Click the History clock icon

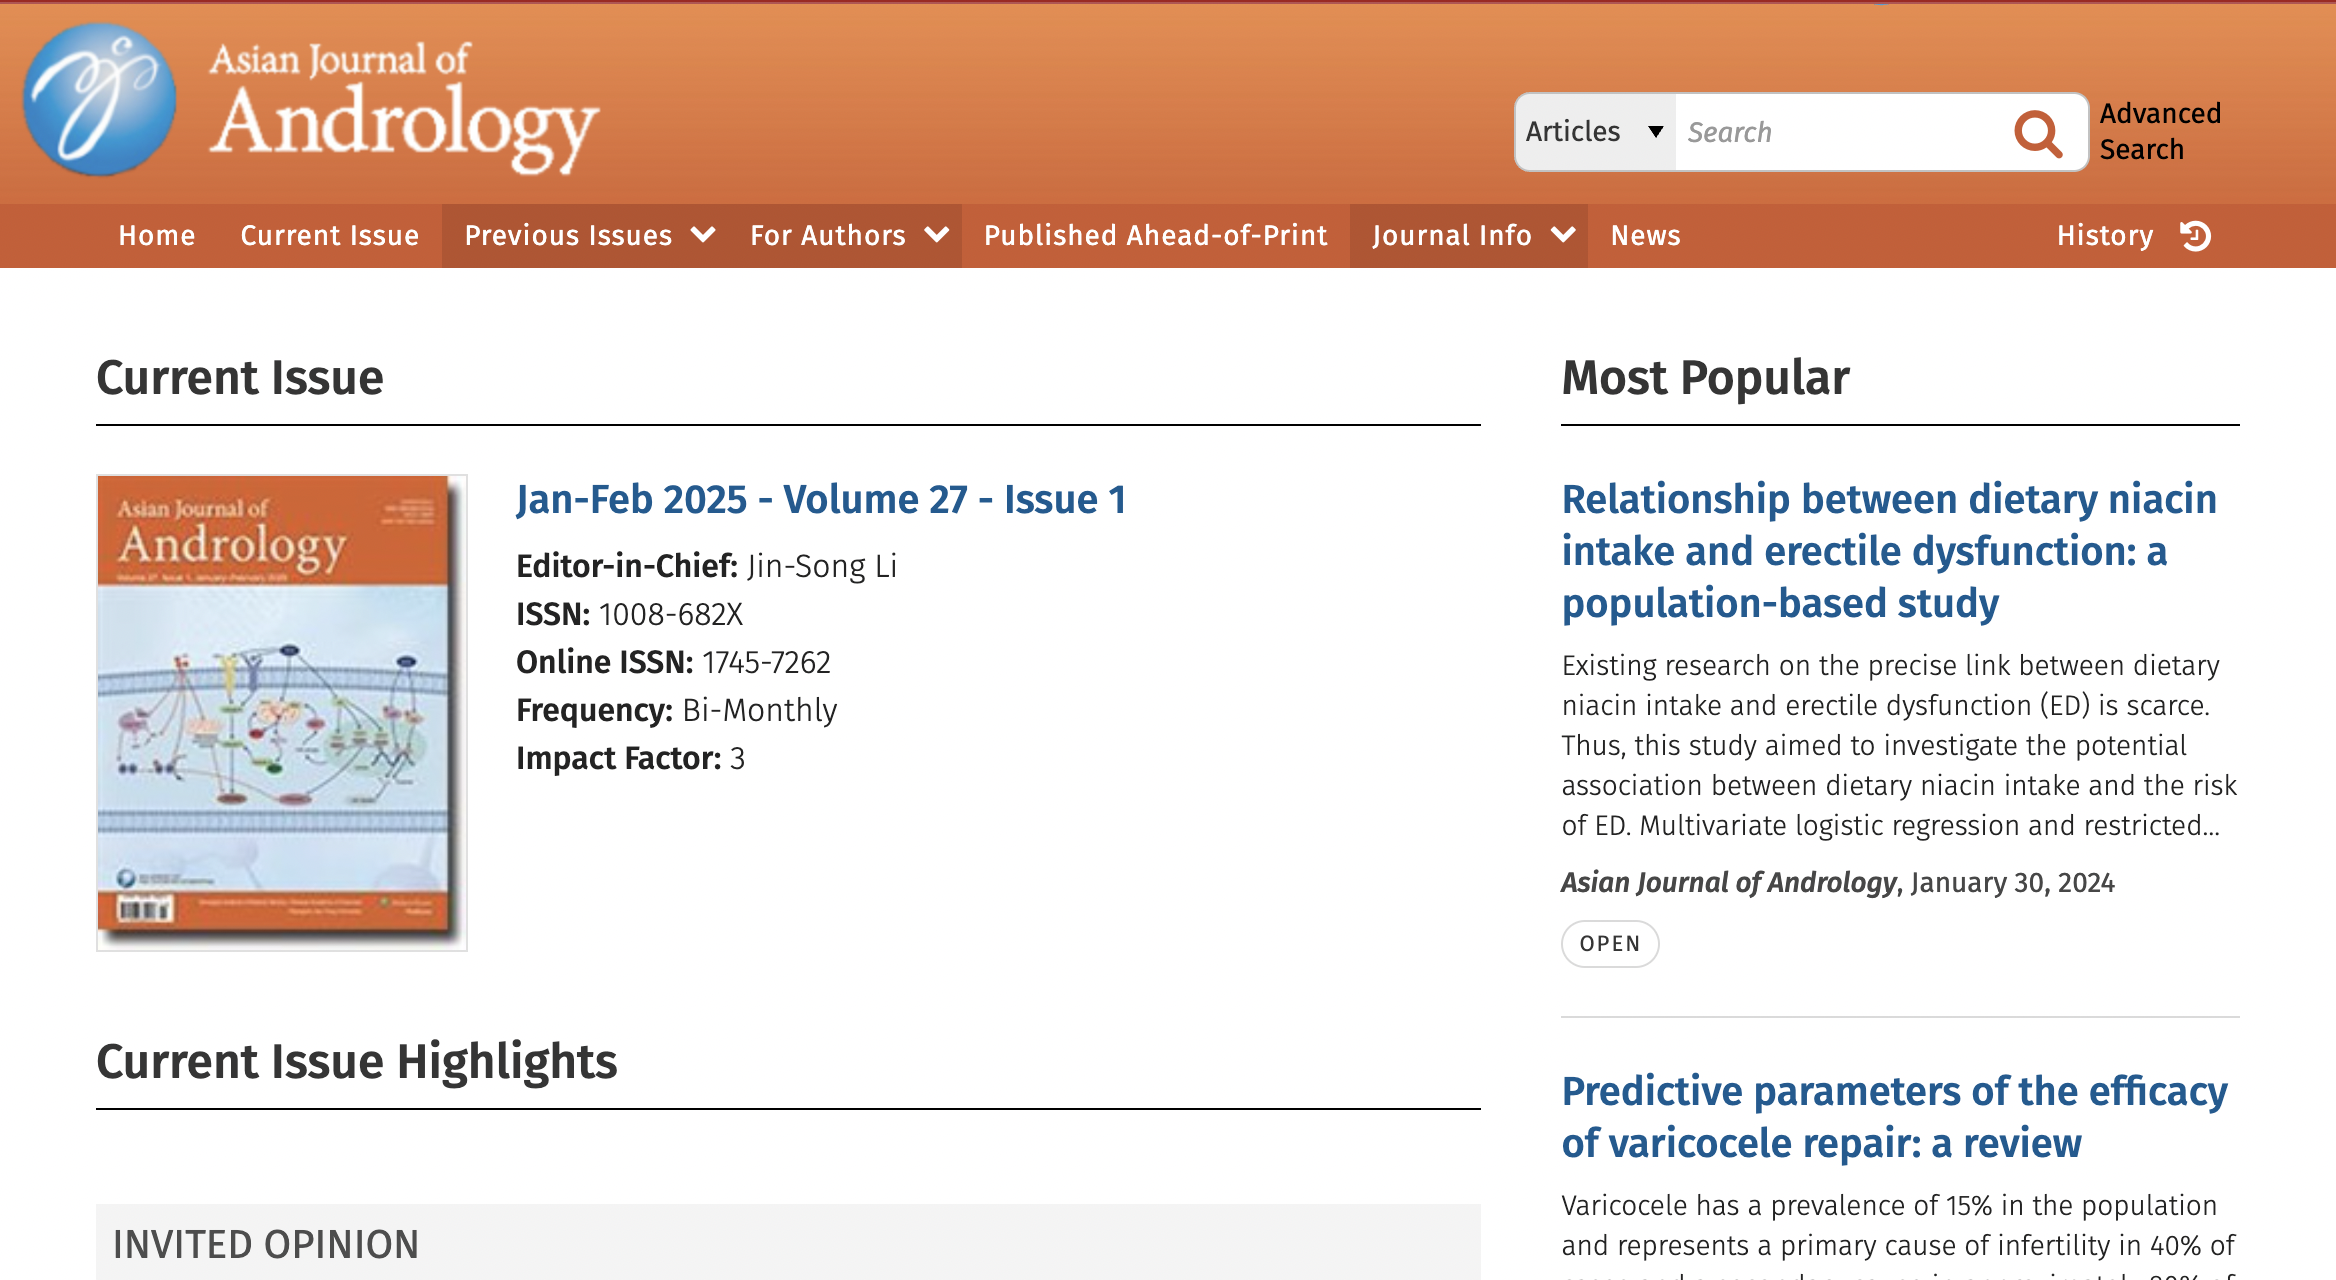click(2196, 236)
